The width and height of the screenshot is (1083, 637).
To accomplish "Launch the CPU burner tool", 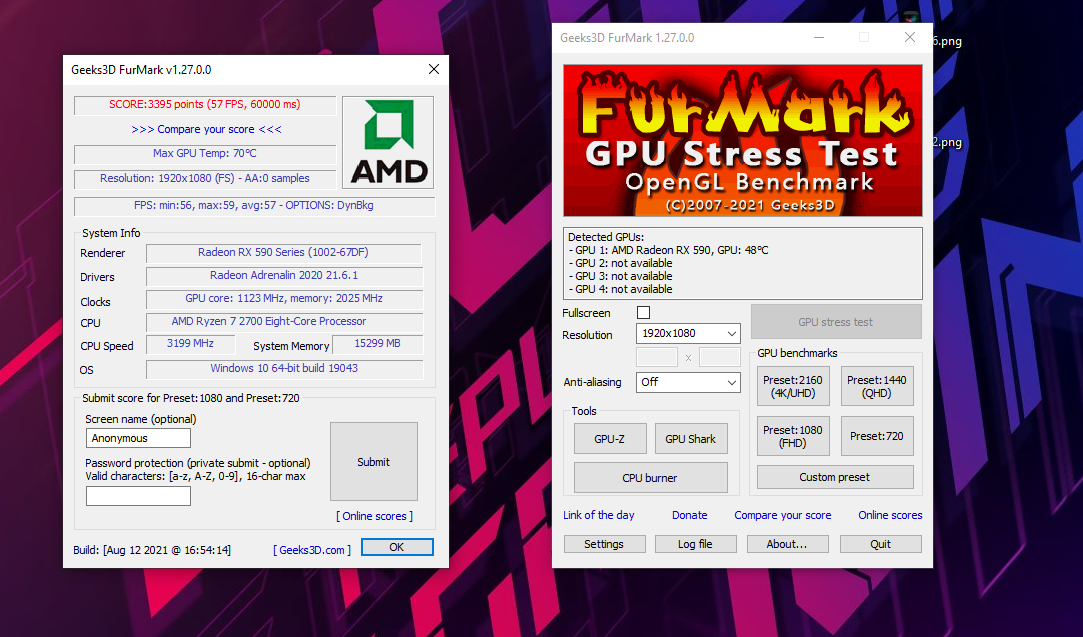I will tap(650, 477).
